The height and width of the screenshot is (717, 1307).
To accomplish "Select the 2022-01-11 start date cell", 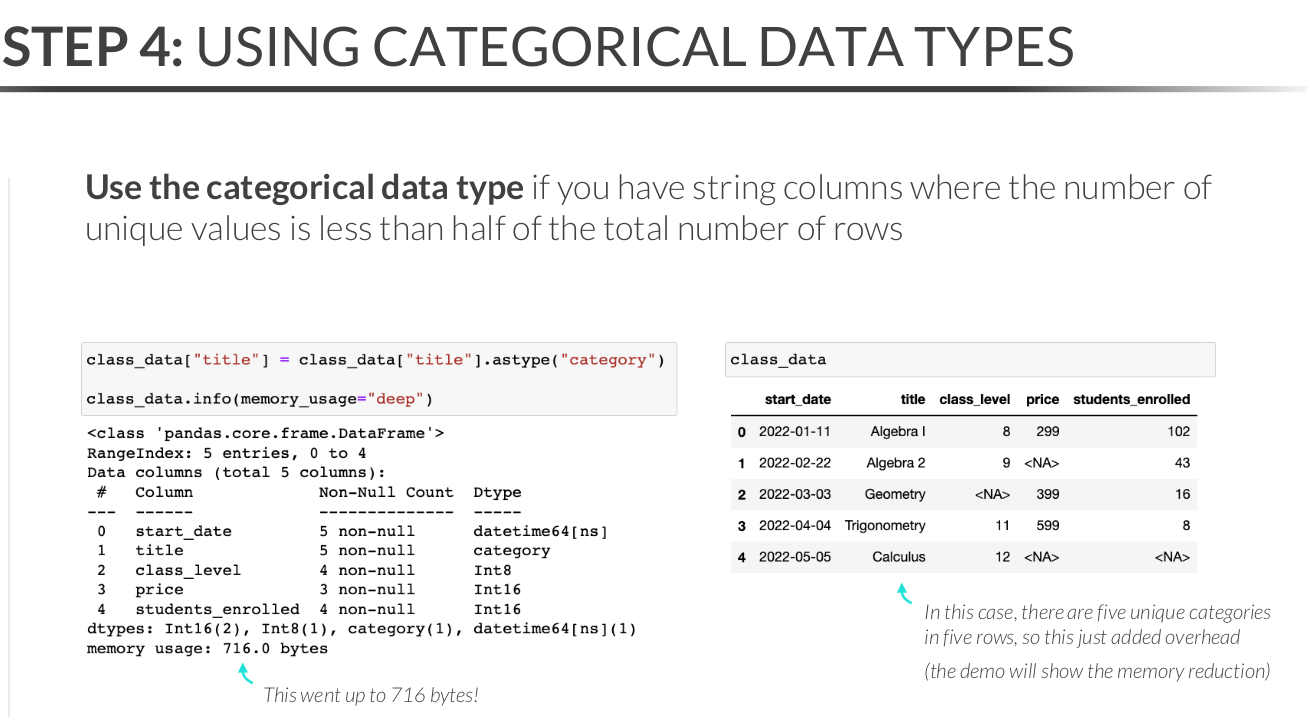I will [794, 432].
